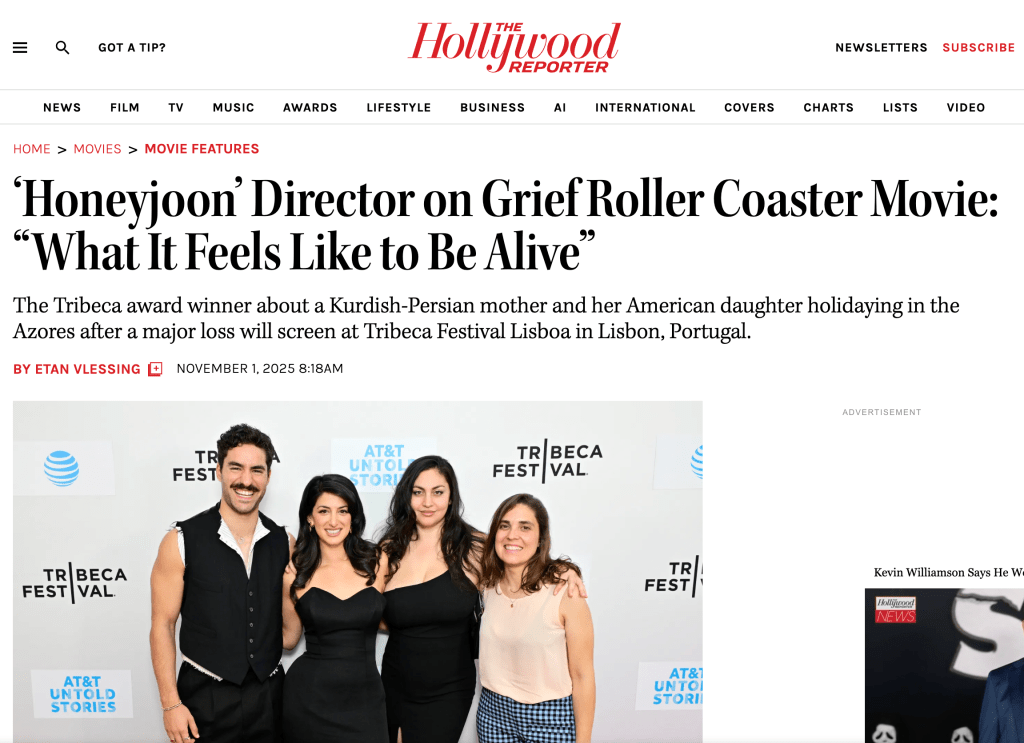Open Newsletters in the header
This screenshot has width=1024, height=743.
(x=881, y=48)
